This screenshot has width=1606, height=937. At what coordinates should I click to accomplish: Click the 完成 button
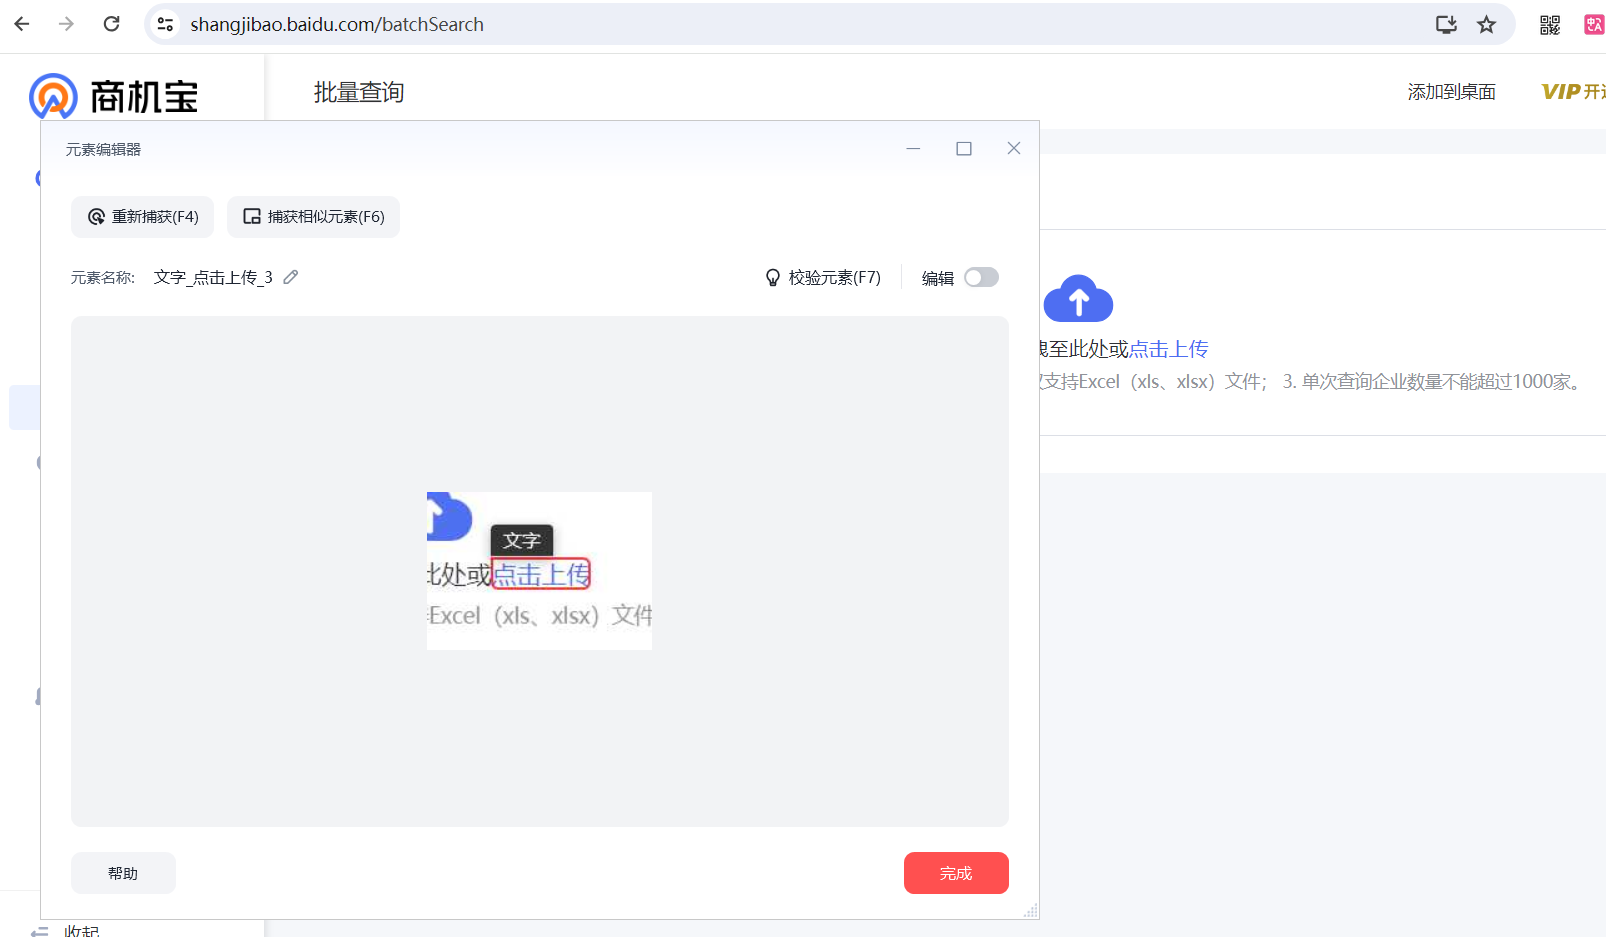click(956, 873)
